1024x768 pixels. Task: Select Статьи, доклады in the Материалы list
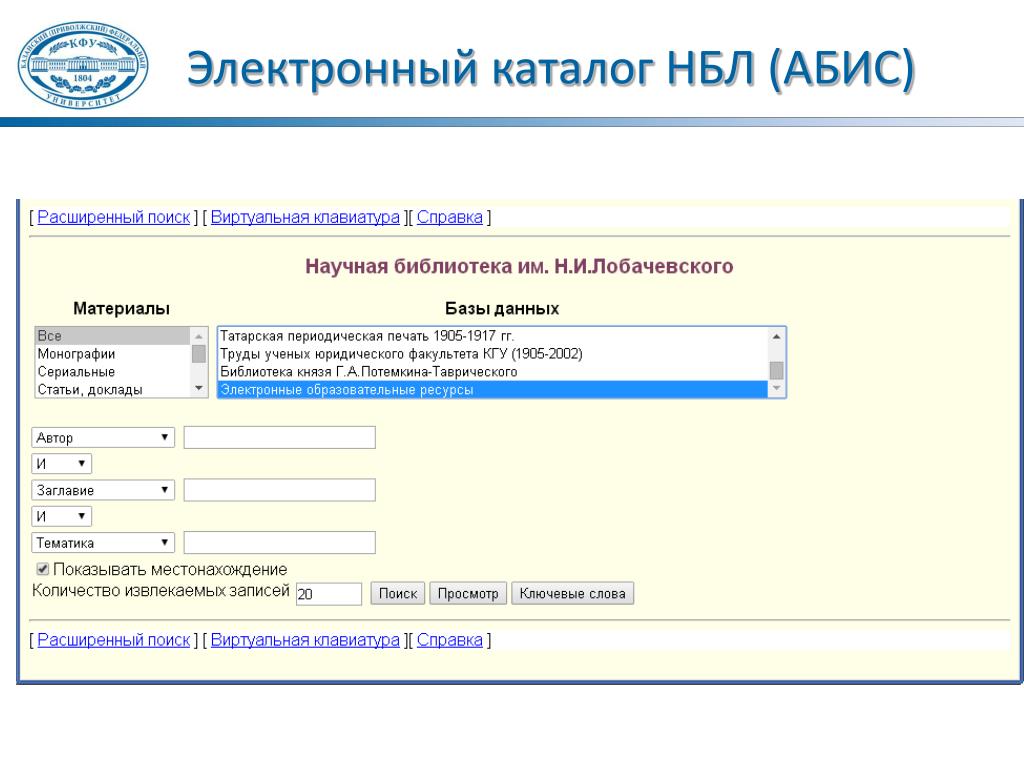(112, 390)
